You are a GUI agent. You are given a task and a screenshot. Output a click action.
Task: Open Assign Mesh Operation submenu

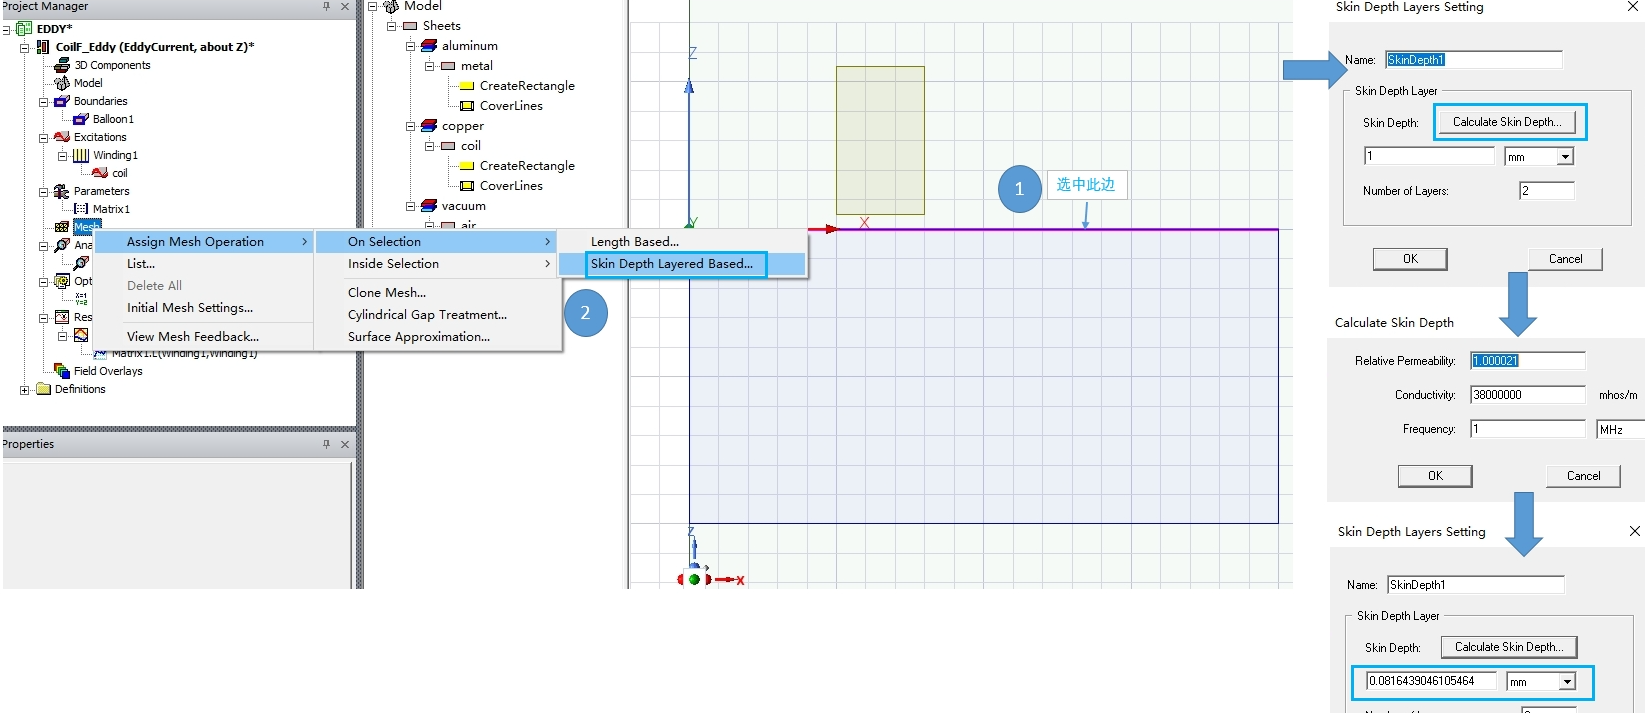203,242
